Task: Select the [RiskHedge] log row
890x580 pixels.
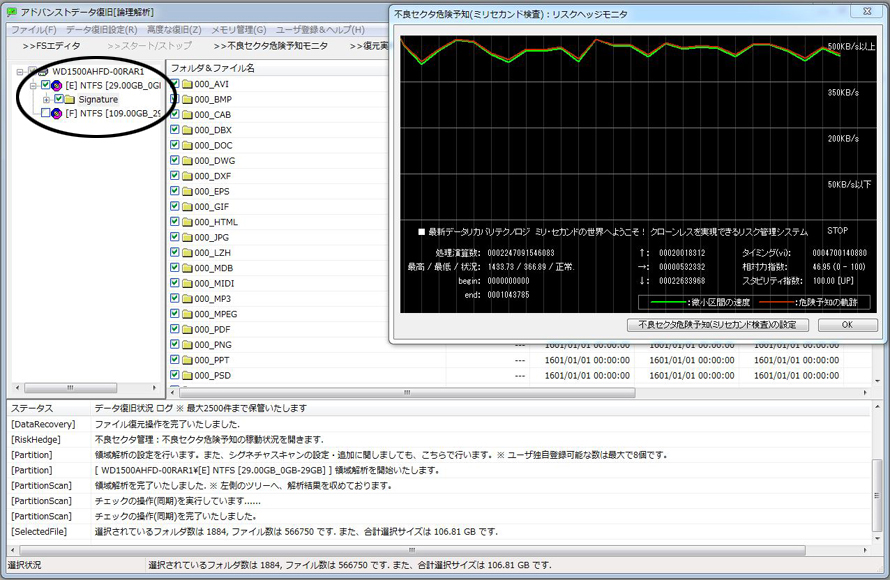Action: pos(440,440)
